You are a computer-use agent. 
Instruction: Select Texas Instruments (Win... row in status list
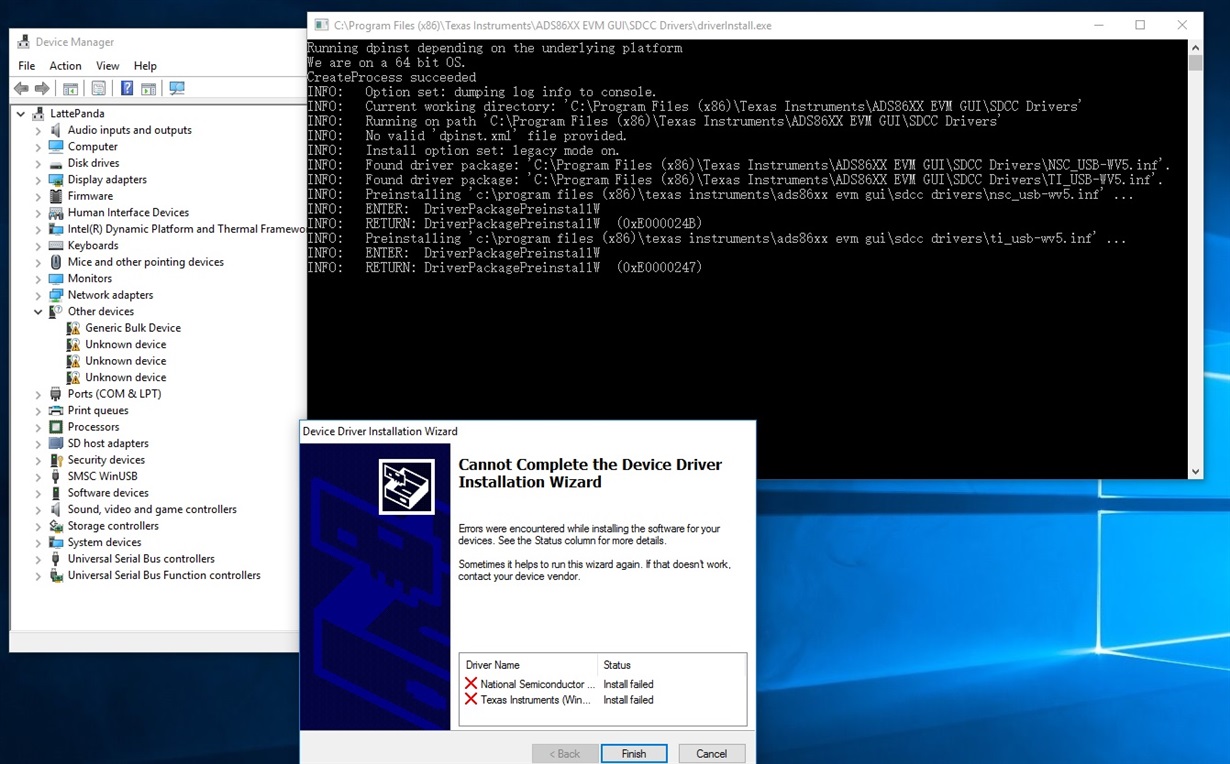tap(603, 700)
